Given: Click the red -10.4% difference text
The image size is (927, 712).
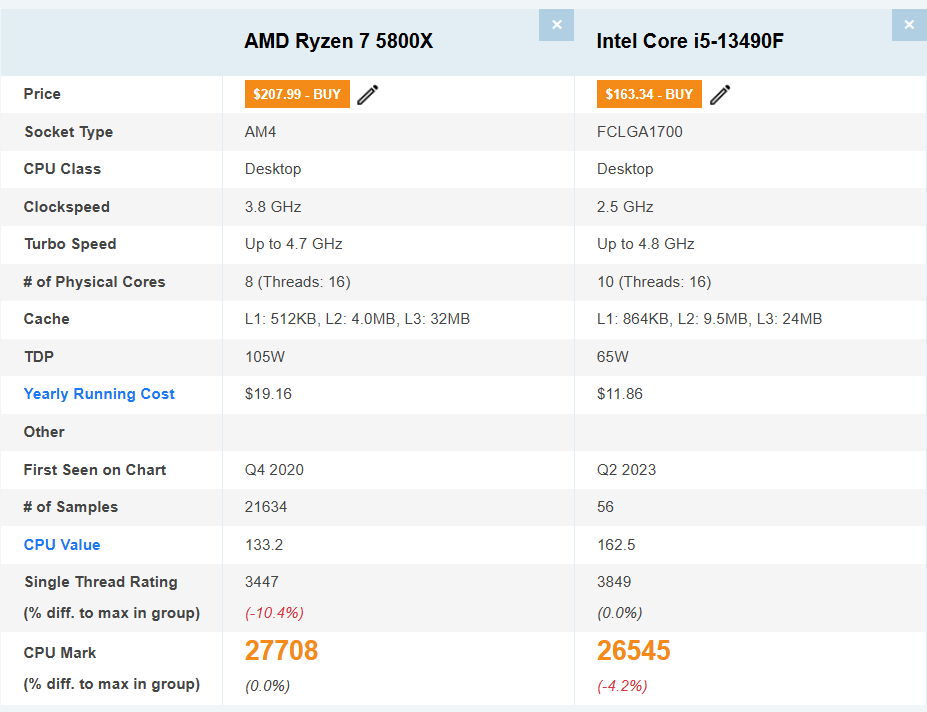Looking at the screenshot, I should (274, 612).
